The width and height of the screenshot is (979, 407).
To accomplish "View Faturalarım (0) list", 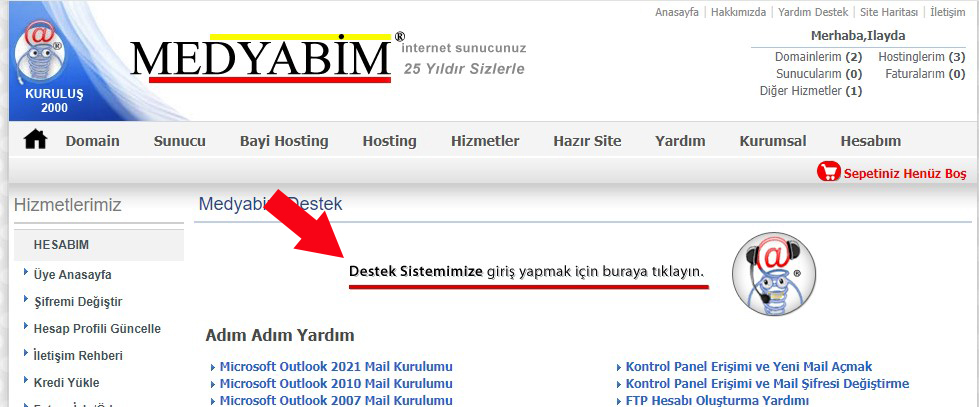I will pyautogui.click(x=925, y=74).
